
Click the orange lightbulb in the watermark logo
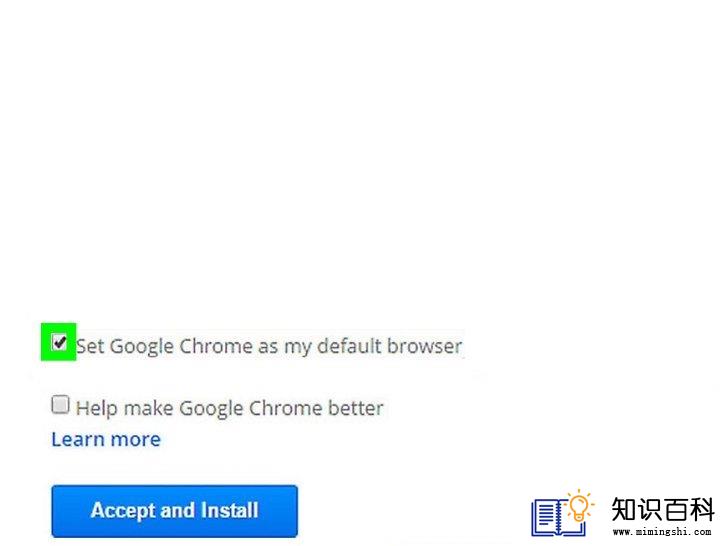click(x=579, y=506)
